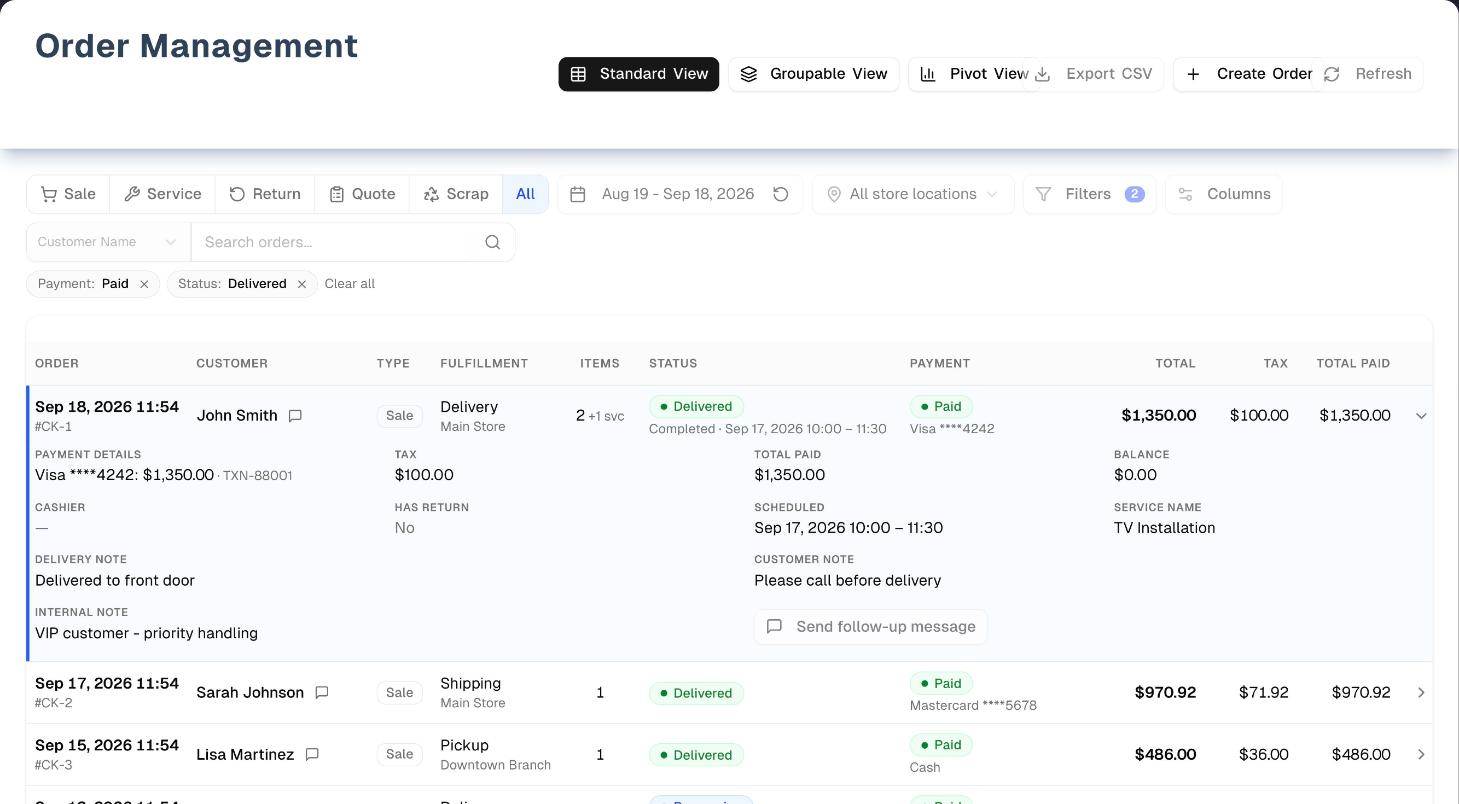Switch to Groupable View
This screenshot has width=1459, height=804.
pos(814,74)
